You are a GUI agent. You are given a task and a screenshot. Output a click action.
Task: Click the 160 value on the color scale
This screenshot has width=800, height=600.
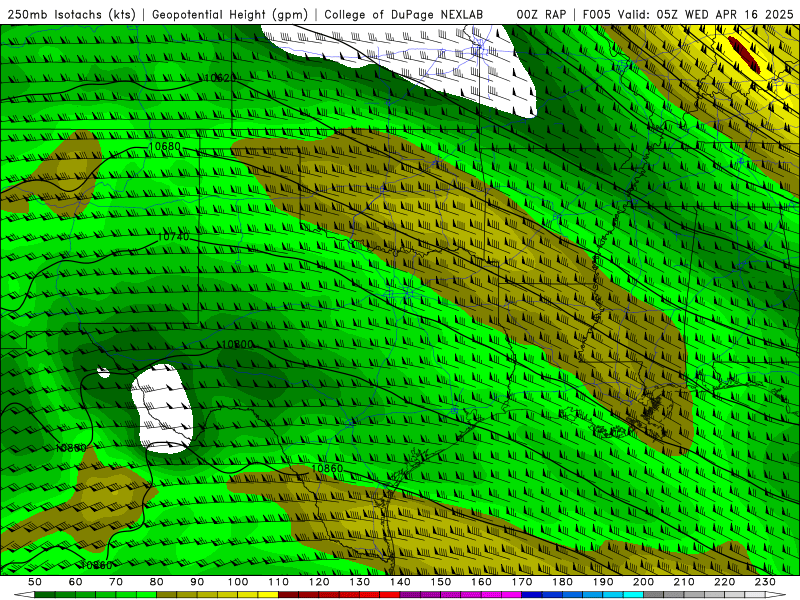[481, 582]
